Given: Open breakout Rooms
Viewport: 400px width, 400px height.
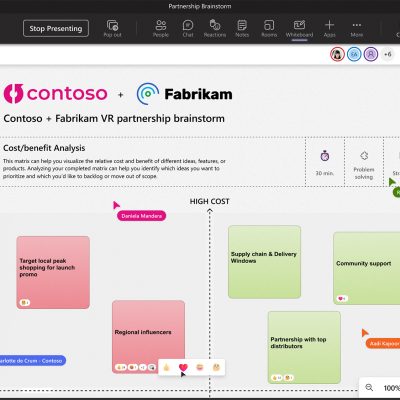Looking at the screenshot, I should point(269,29).
